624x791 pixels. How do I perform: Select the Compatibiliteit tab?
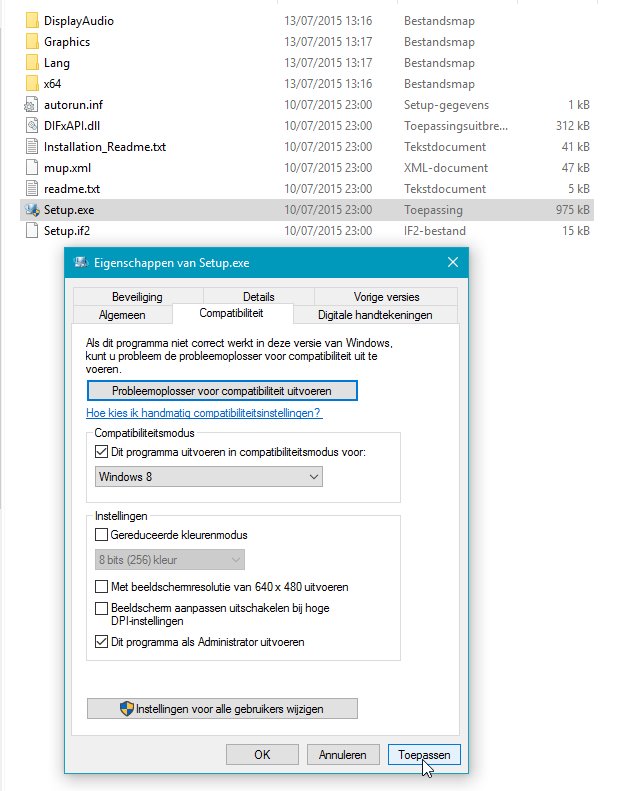(232, 313)
